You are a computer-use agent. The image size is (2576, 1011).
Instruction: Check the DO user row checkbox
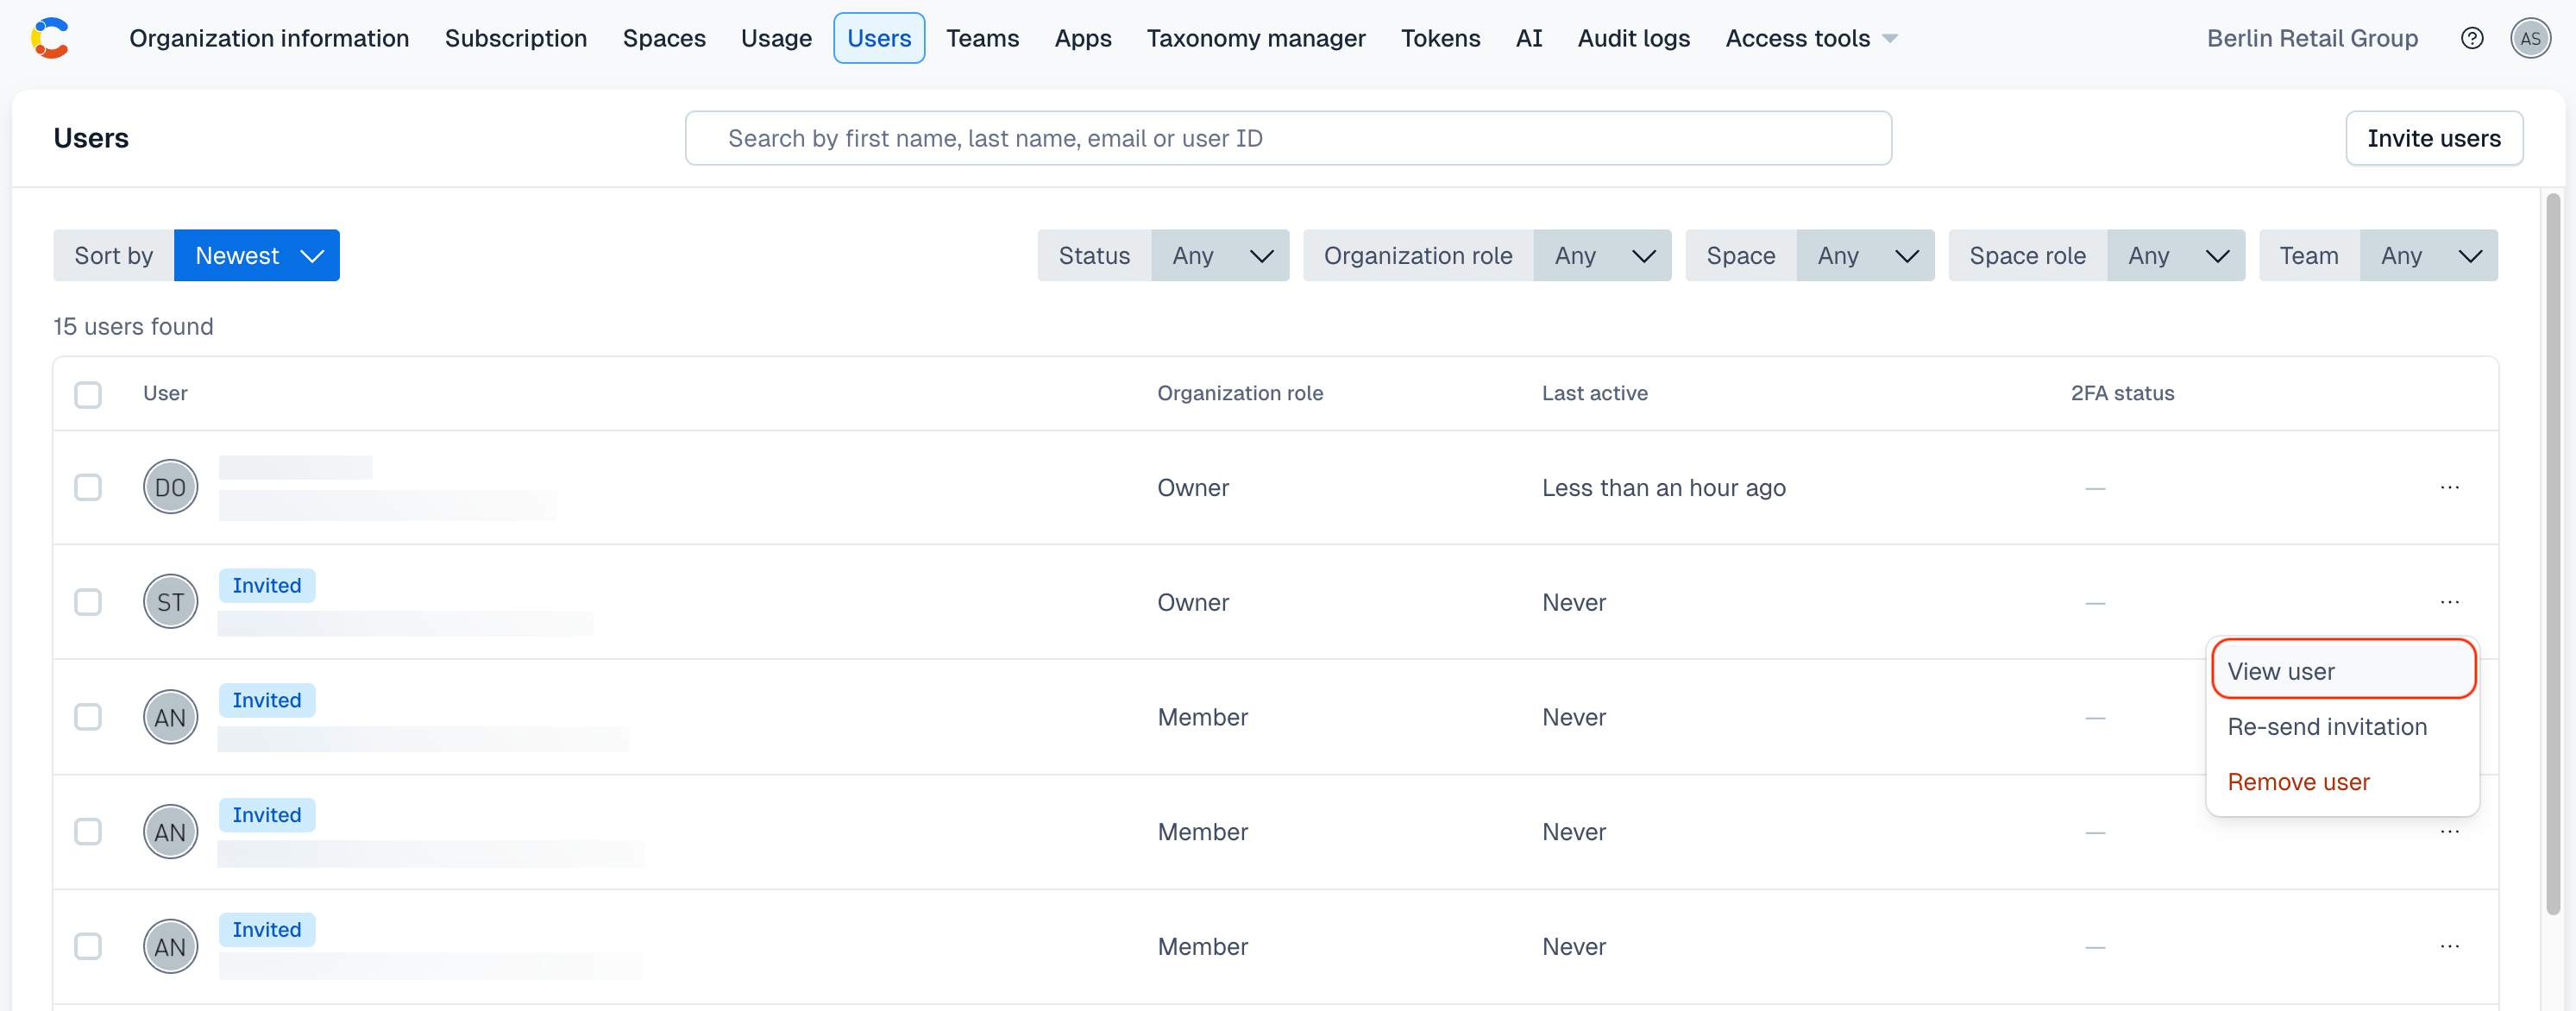88,487
